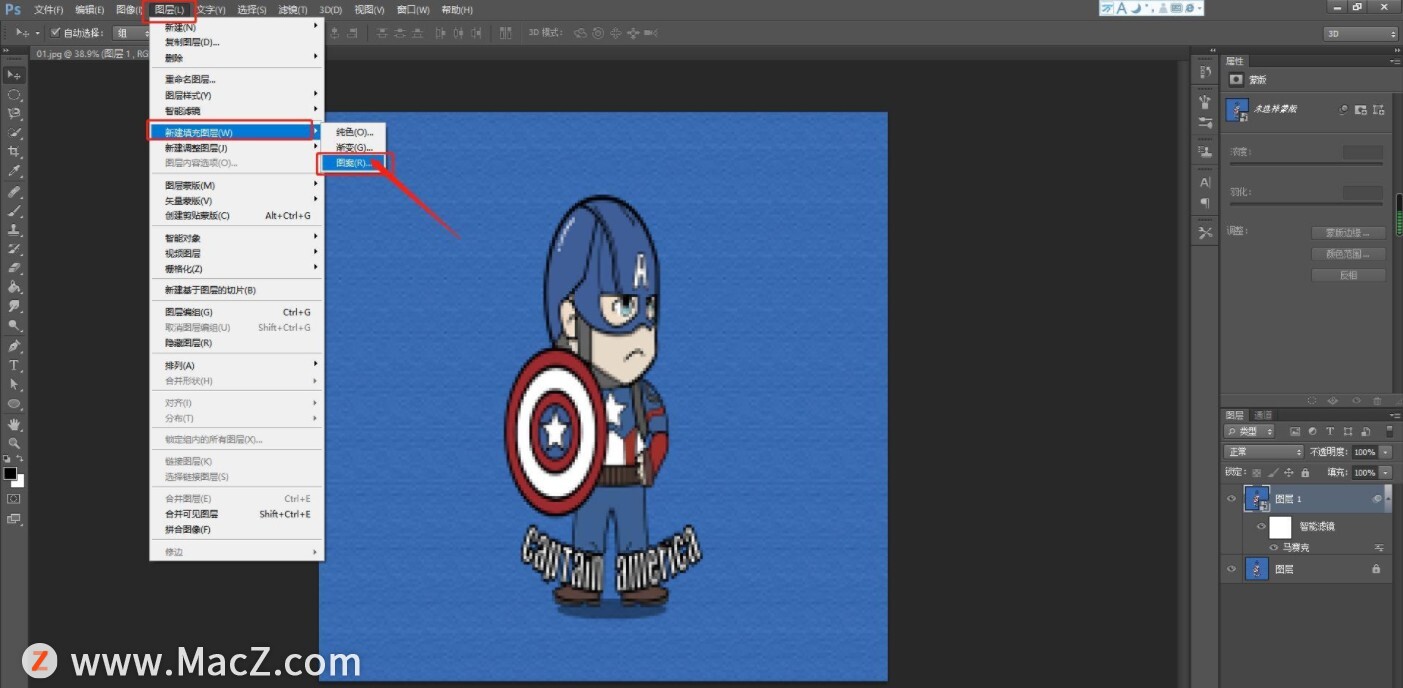Switch to the 通道 tab
The image size is (1403, 688).
1264,415
